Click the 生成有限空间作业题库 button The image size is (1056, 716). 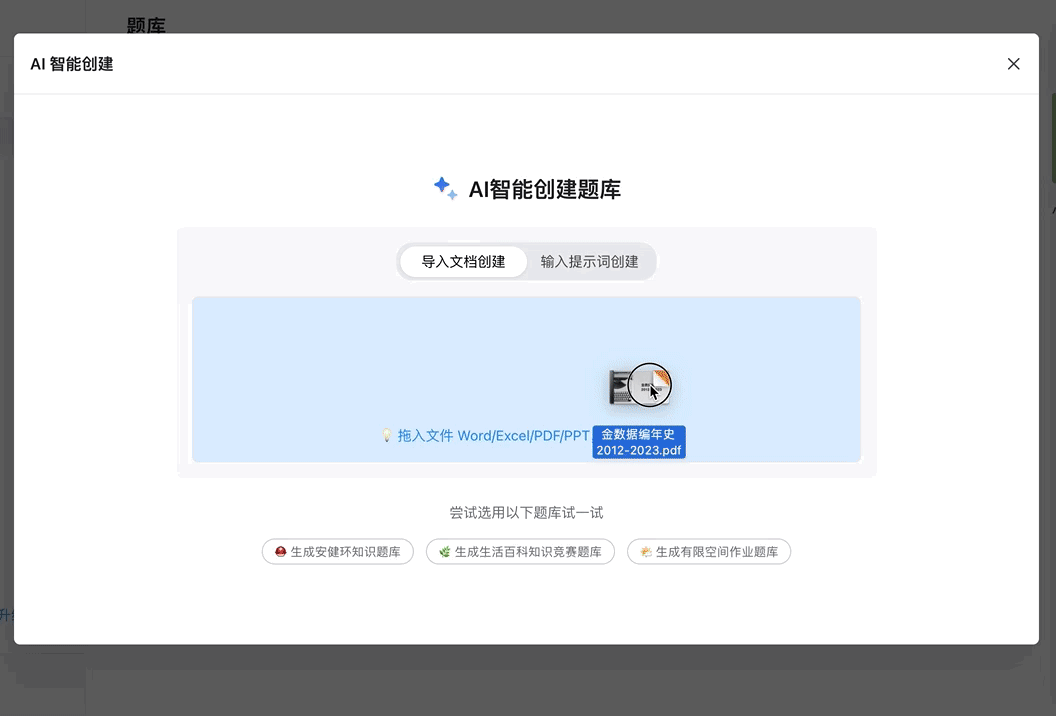[709, 551]
